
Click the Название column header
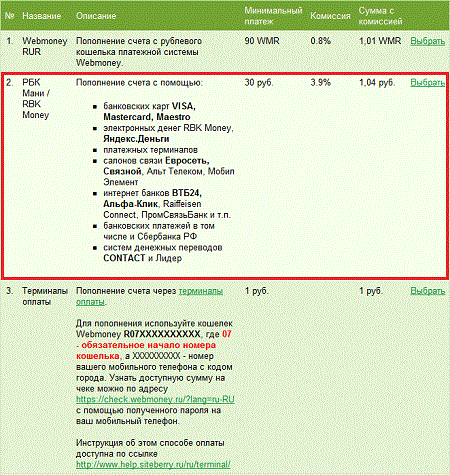coord(42,16)
